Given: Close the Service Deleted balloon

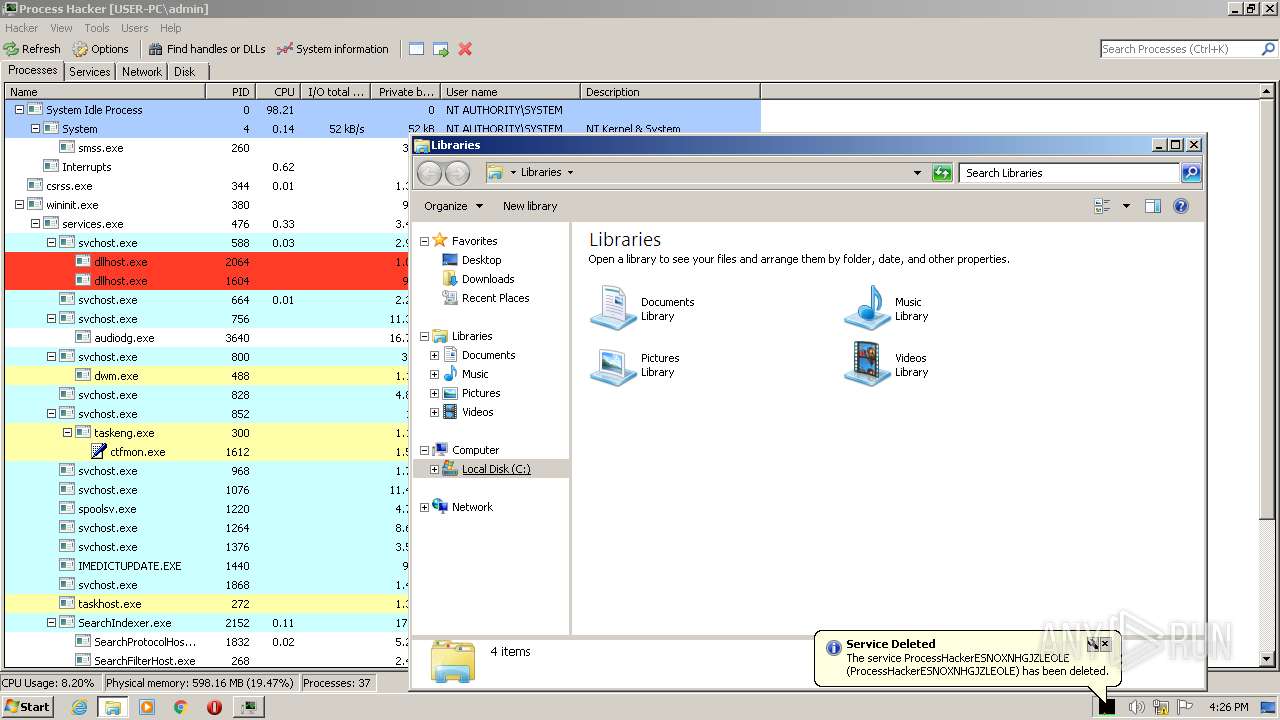Looking at the screenshot, I should (1105, 644).
